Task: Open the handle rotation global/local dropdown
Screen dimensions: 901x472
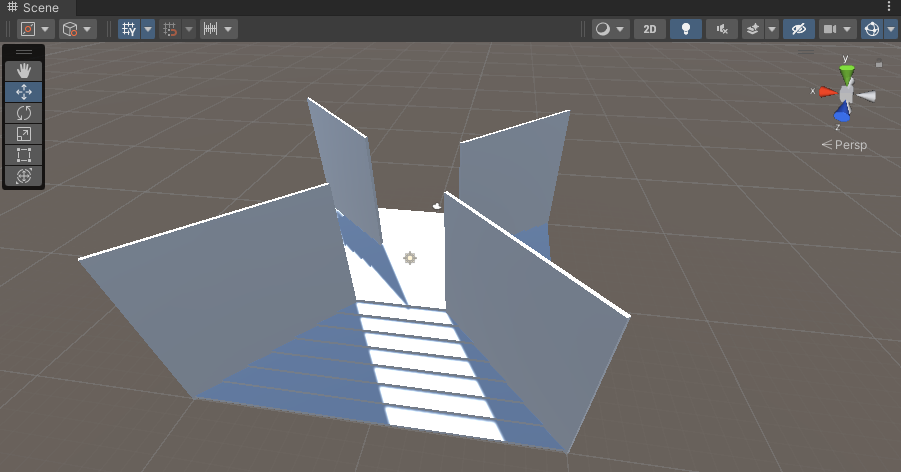Action: 78,29
